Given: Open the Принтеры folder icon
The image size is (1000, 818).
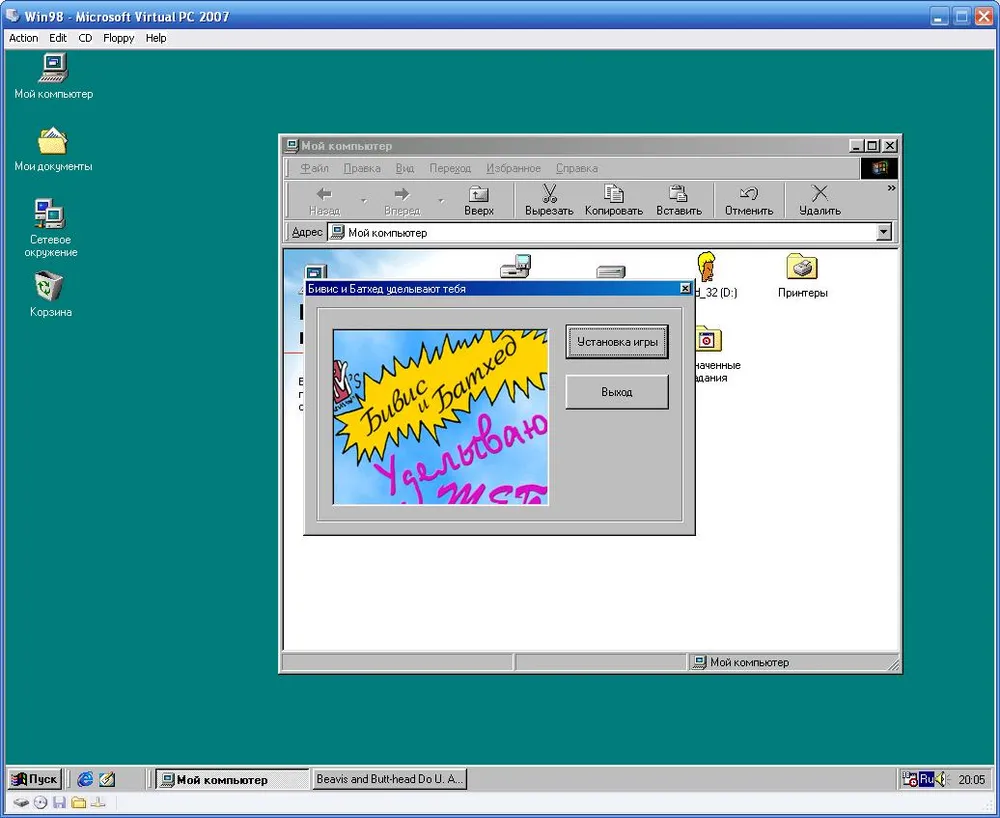Looking at the screenshot, I should click(x=802, y=268).
